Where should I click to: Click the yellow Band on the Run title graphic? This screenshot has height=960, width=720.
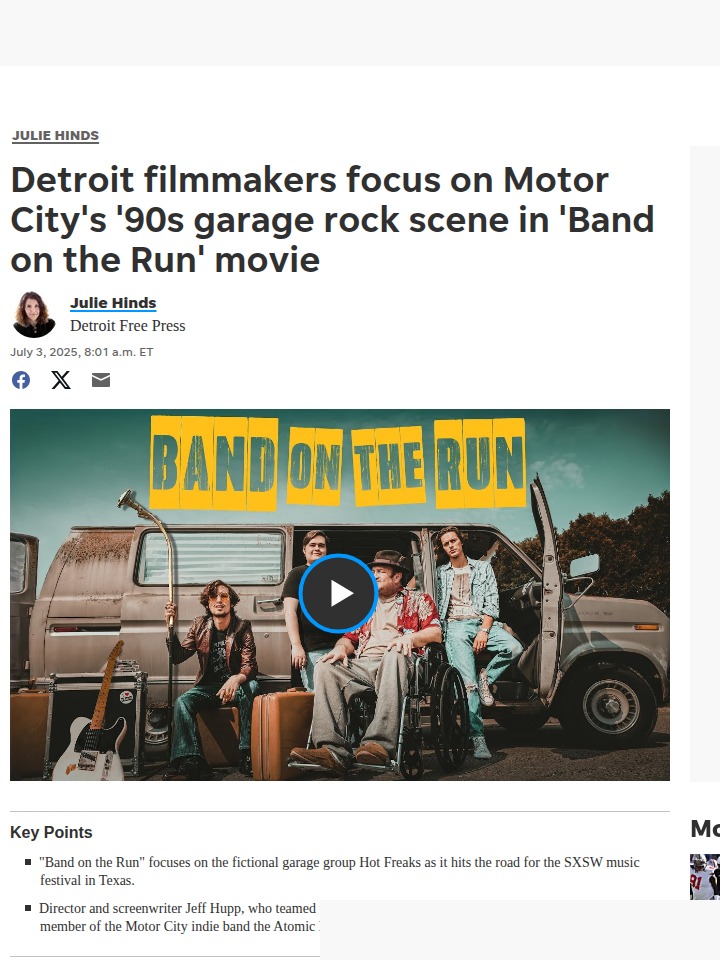(x=338, y=462)
